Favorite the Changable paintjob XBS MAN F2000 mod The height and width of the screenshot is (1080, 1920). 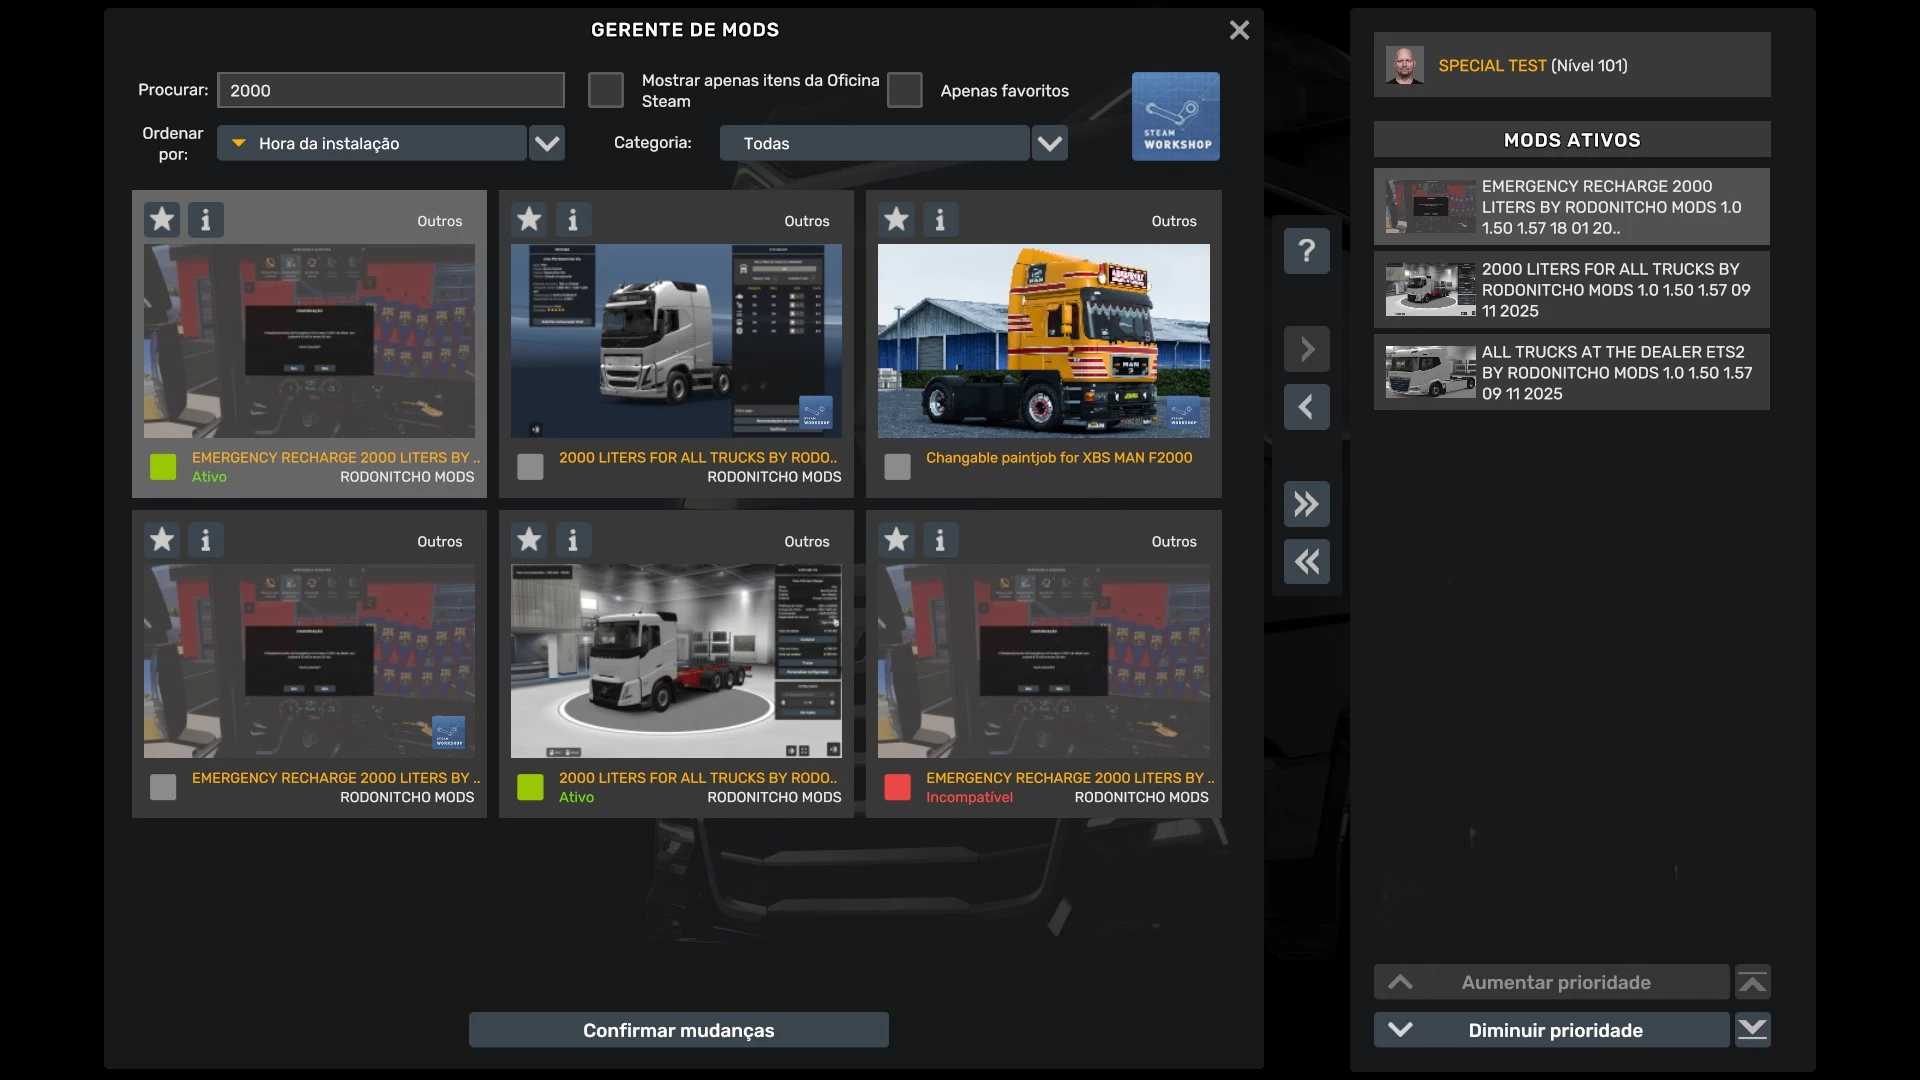pyautogui.click(x=896, y=219)
